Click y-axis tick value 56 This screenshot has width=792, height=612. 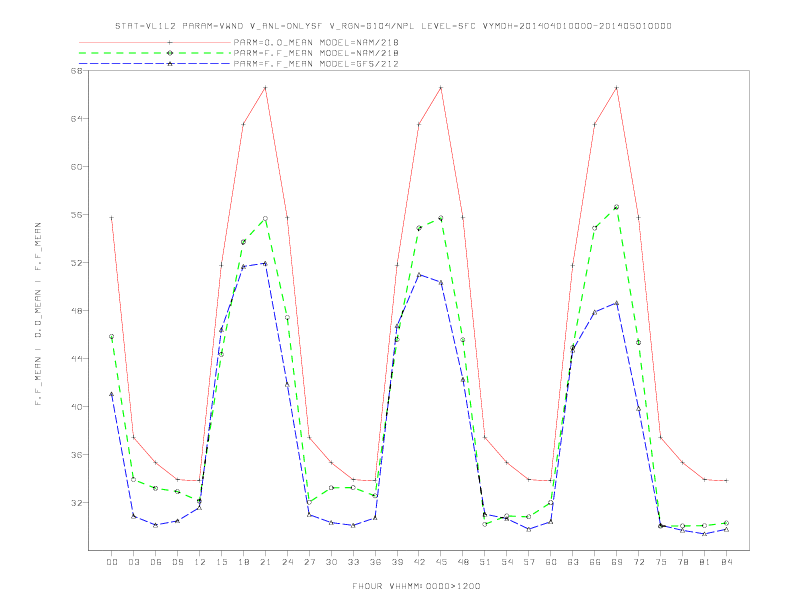76,215
